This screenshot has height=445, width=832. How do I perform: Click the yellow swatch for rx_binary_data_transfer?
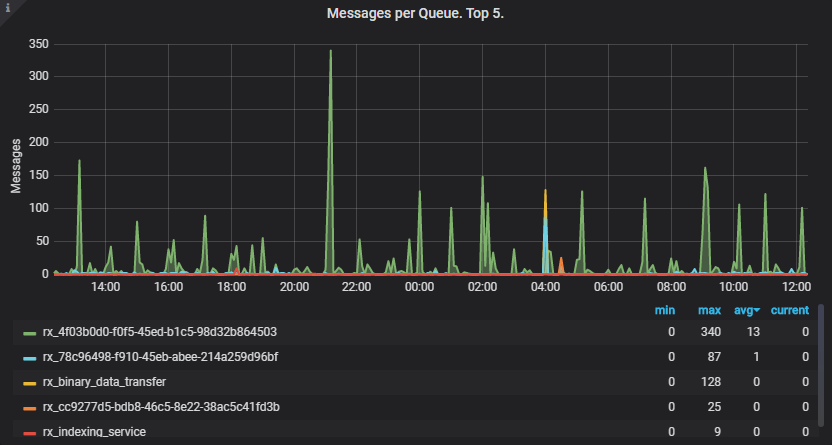pyautogui.click(x=29, y=382)
